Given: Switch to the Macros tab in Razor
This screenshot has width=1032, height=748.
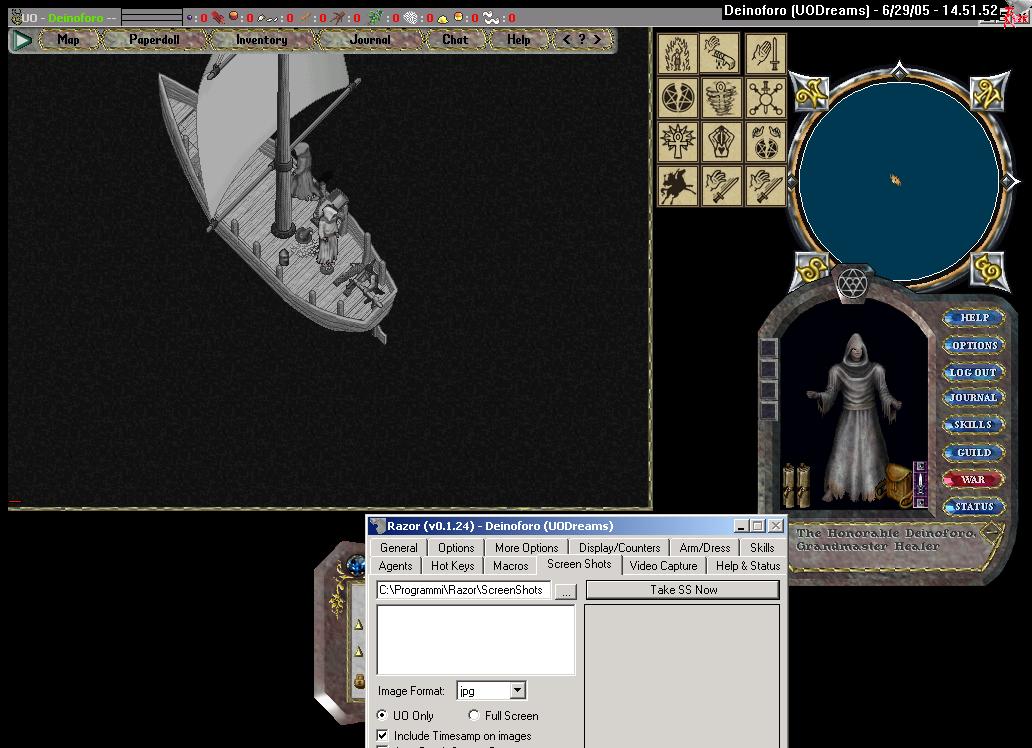Looking at the screenshot, I should click(x=510, y=566).
